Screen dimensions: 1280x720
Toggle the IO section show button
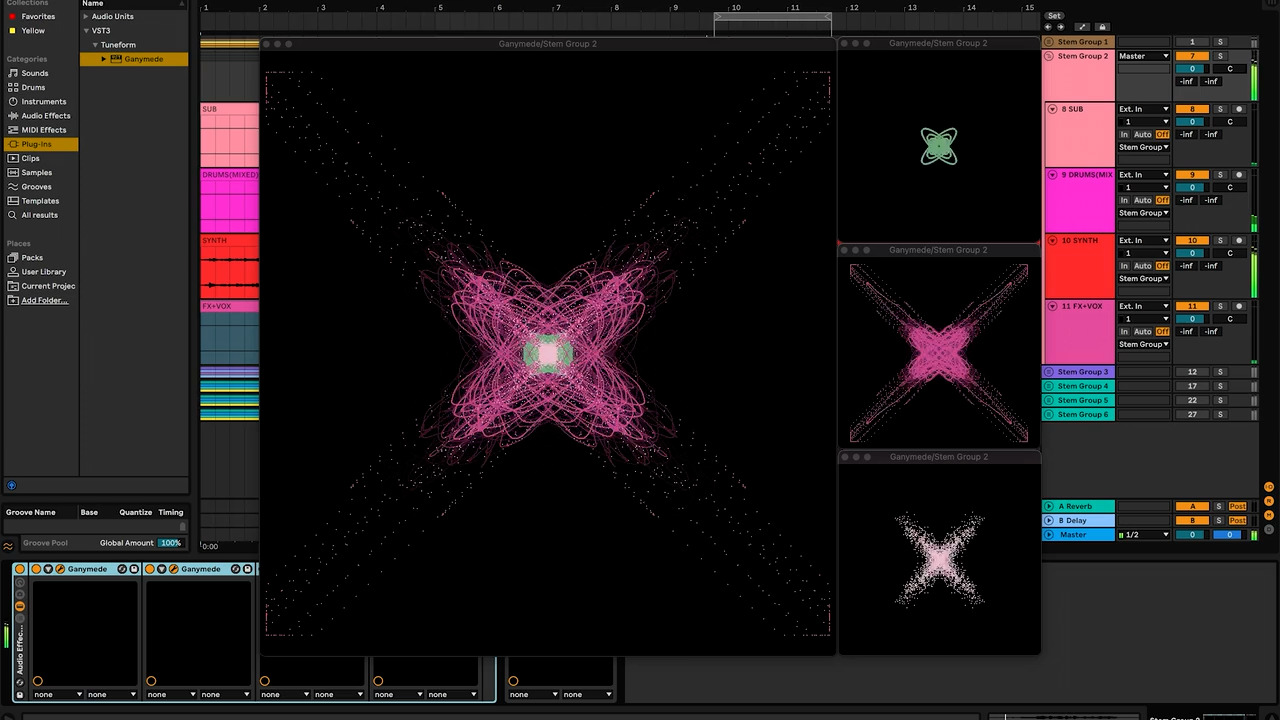[x=1269, y=486]
